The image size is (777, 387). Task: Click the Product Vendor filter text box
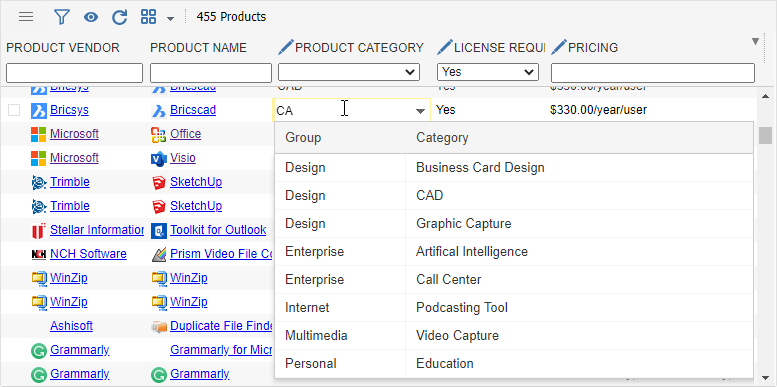[74, 73]
